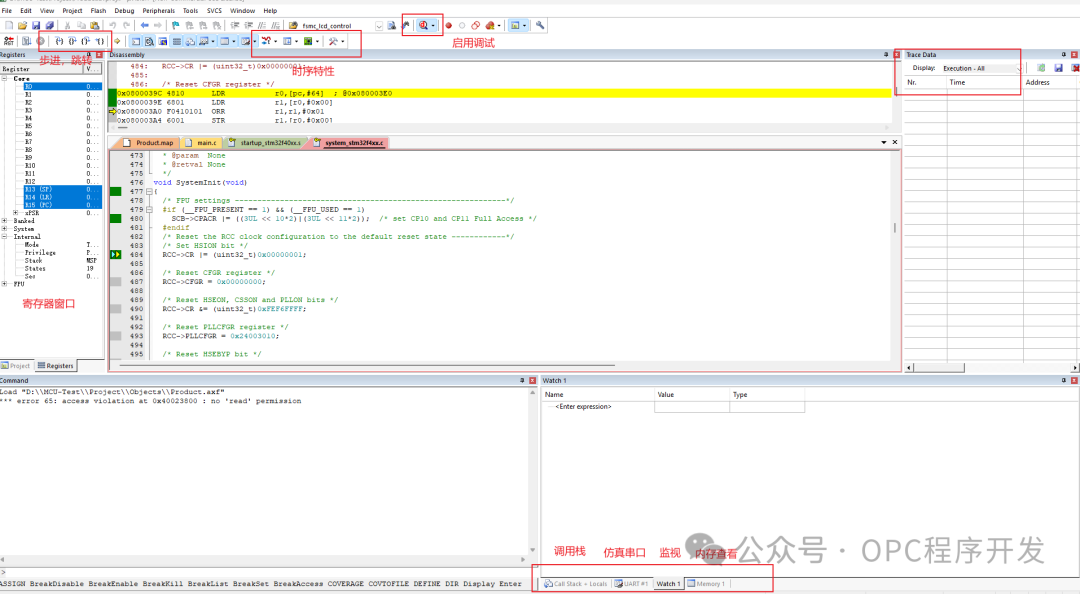The height and width of the screenshot is (594, 1080).
Task: Click the Open file icon
Action: [x=23, y=25]
